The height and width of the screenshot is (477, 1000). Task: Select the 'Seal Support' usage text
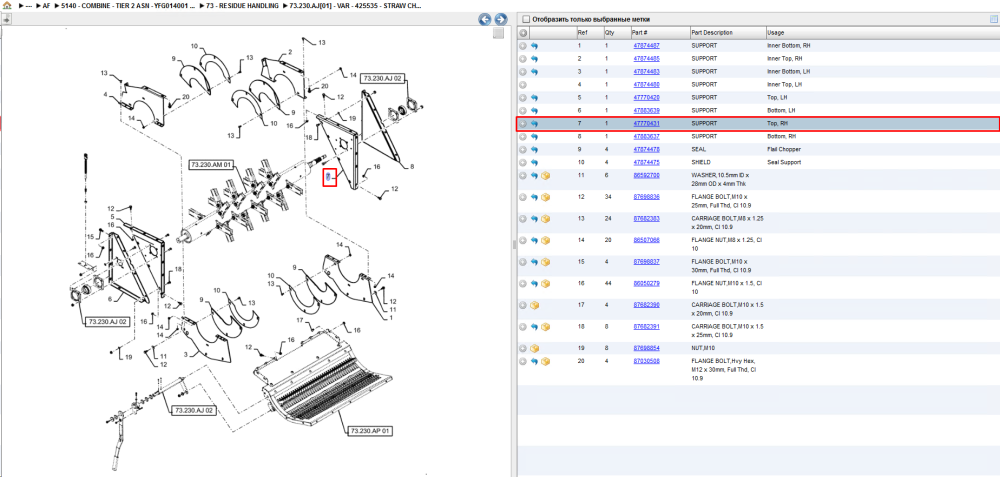point(783,162)
